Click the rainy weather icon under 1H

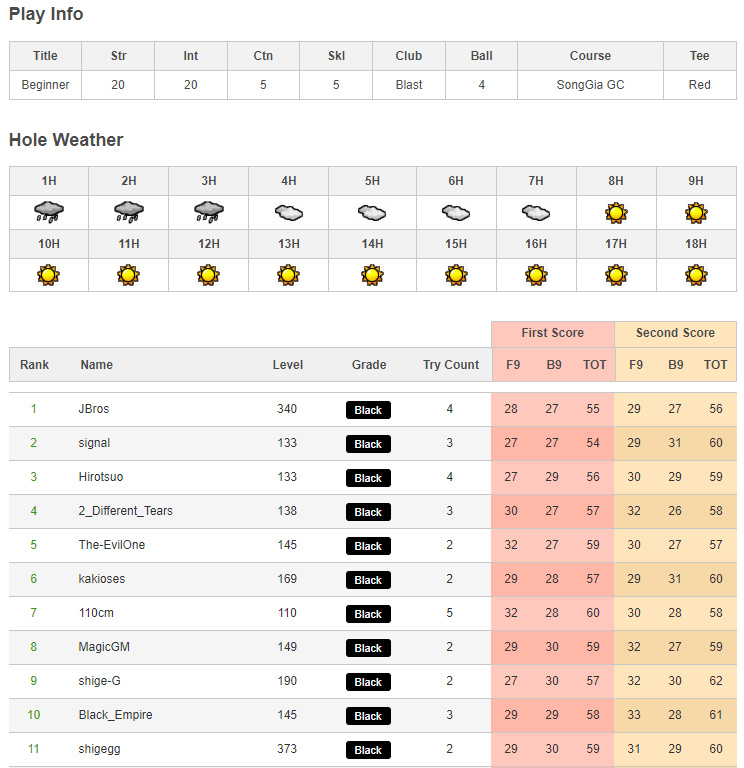(x=48, y=211)
